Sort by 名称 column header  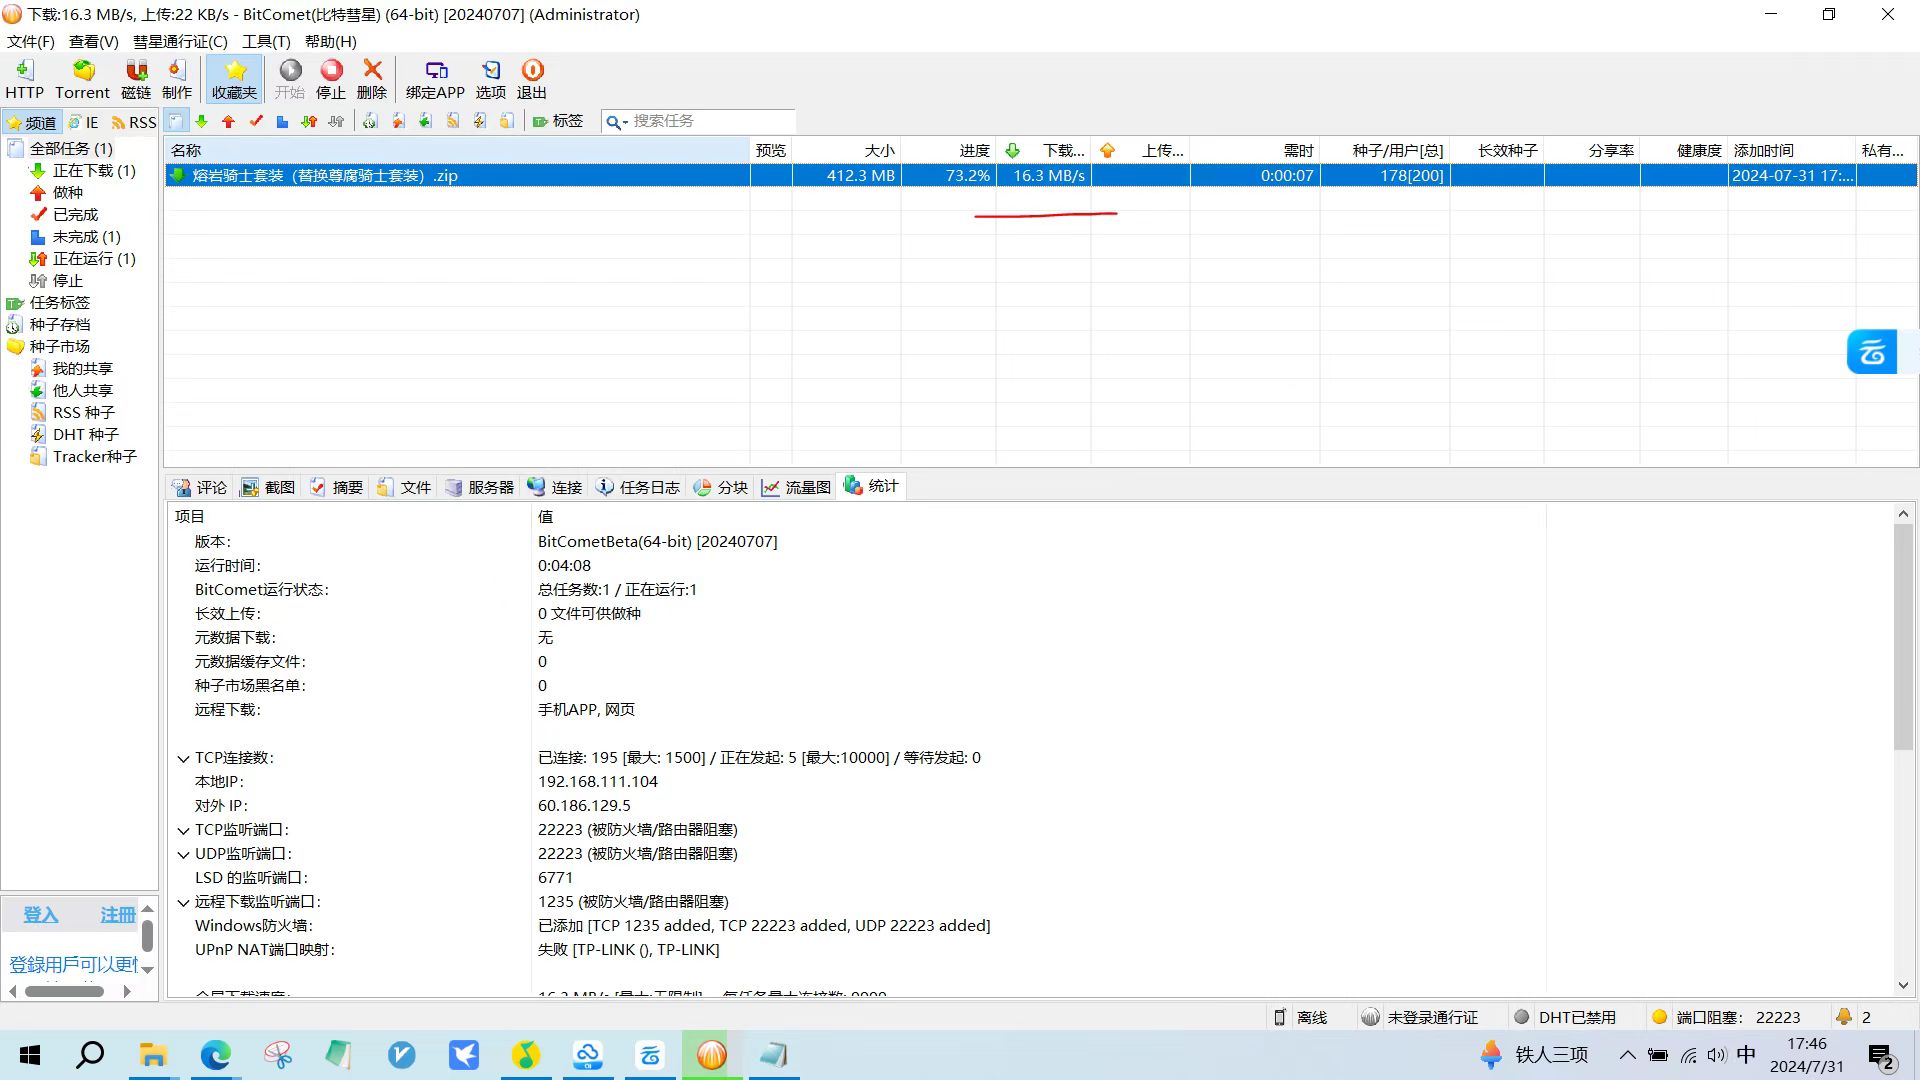[x=458, y=150]
